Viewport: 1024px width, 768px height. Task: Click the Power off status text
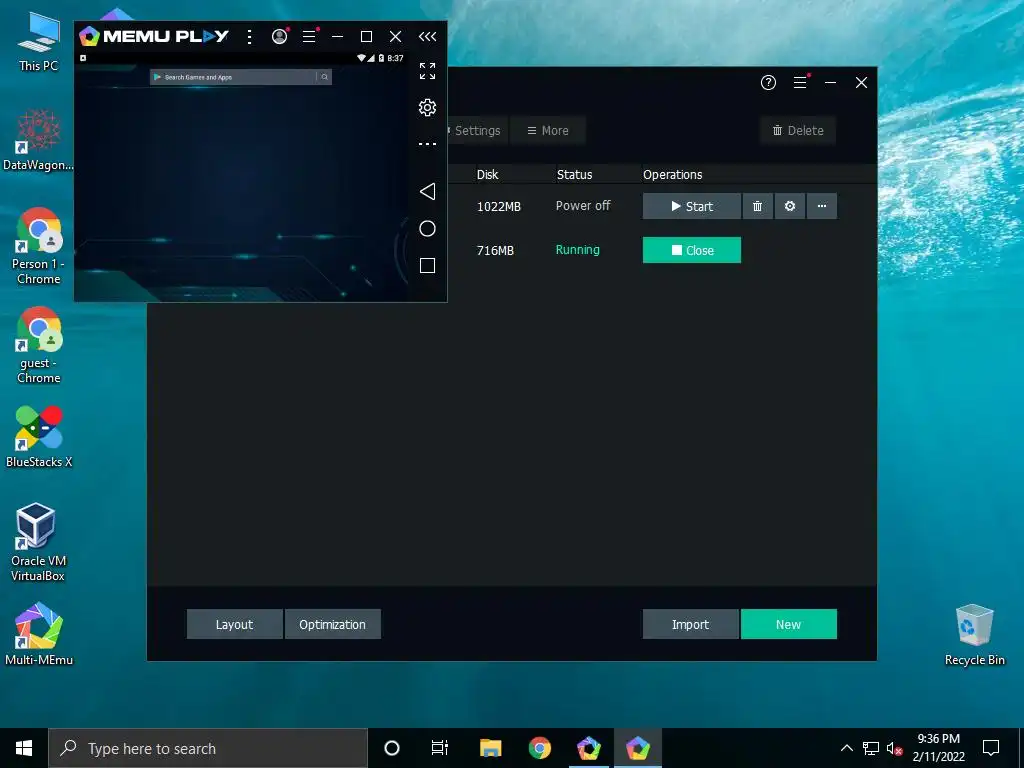tap(583, 206)
